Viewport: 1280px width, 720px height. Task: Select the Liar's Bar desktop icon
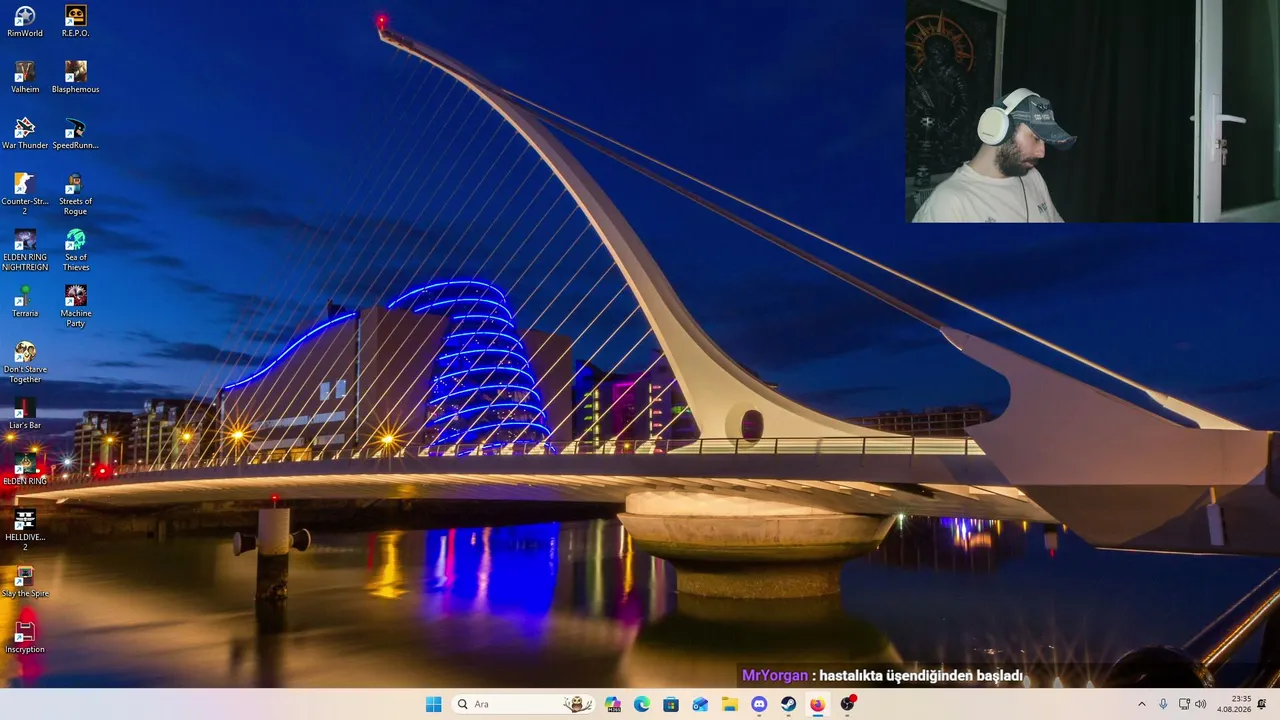click(x=25, y=413)
